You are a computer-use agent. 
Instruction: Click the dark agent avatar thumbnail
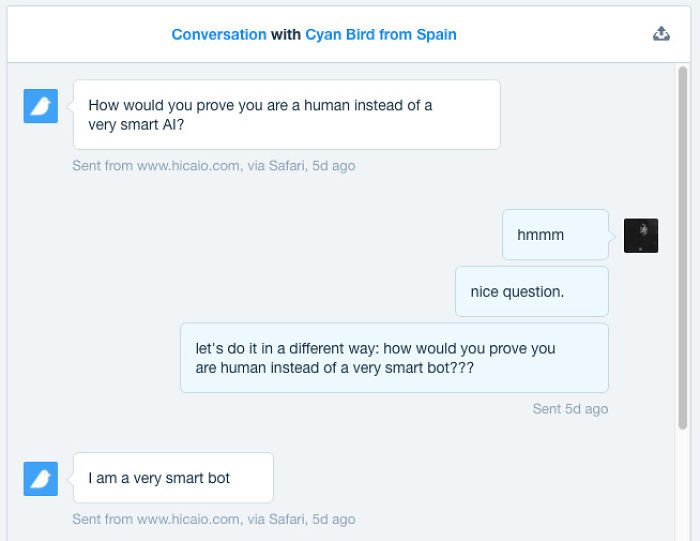[x=641, y=236]
